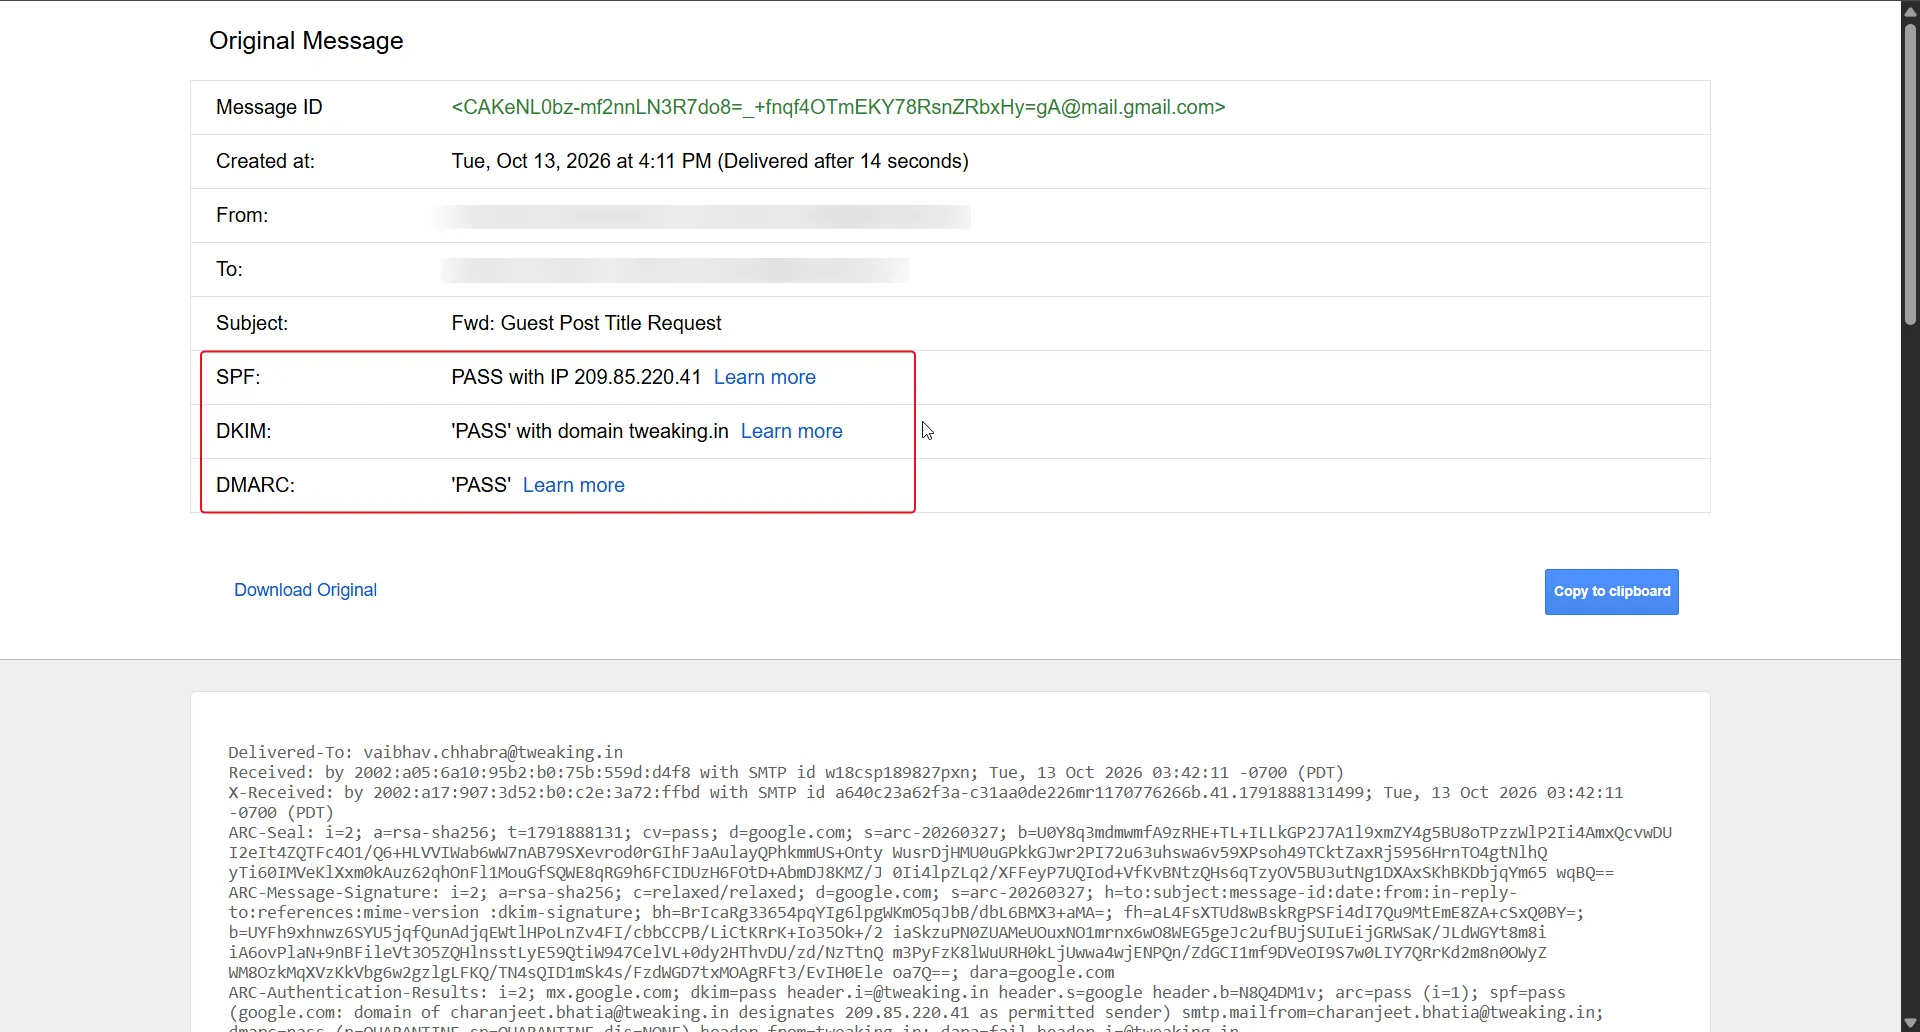Image resolution: width=1920 pixels, height=1032 pixels.
Task: Click the 'From:' label
Action: coord(242,215)
